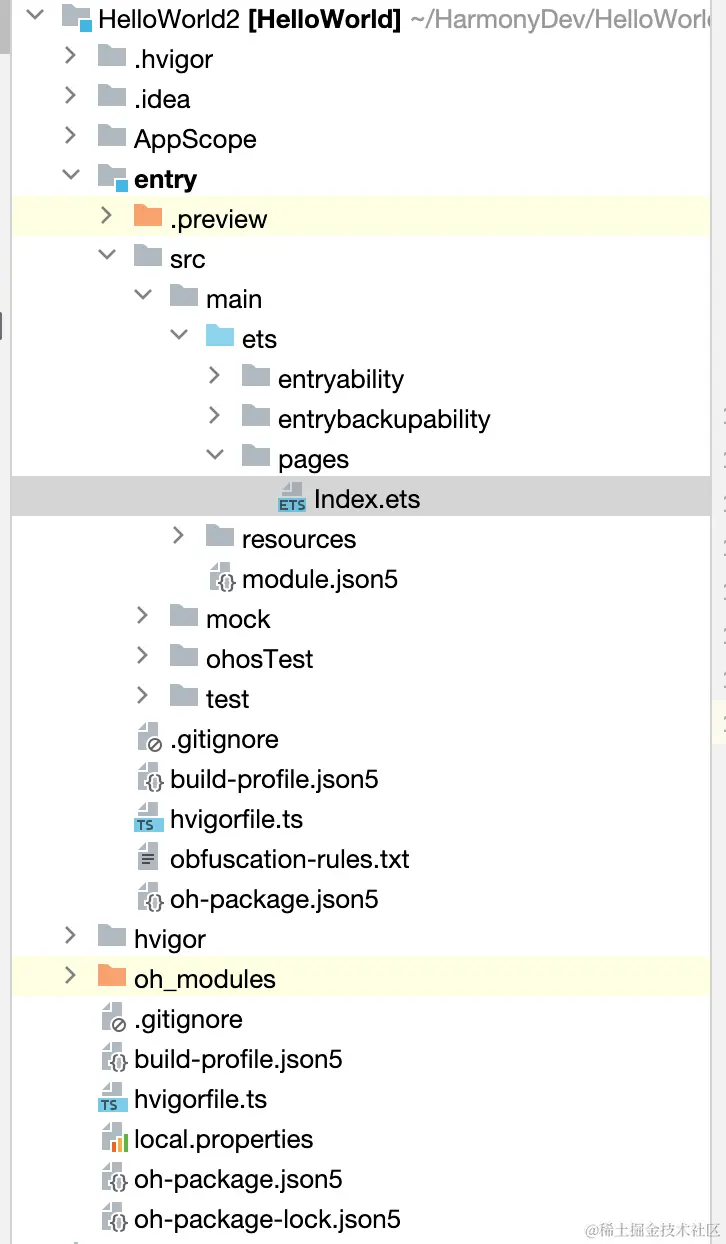Click the entry module folder icon

112,178
